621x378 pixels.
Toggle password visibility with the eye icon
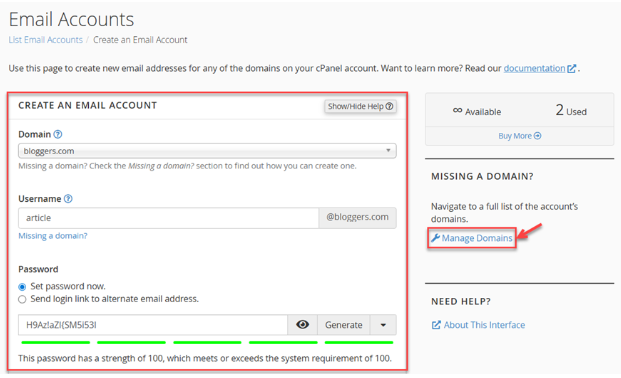(x=303, y=325)
